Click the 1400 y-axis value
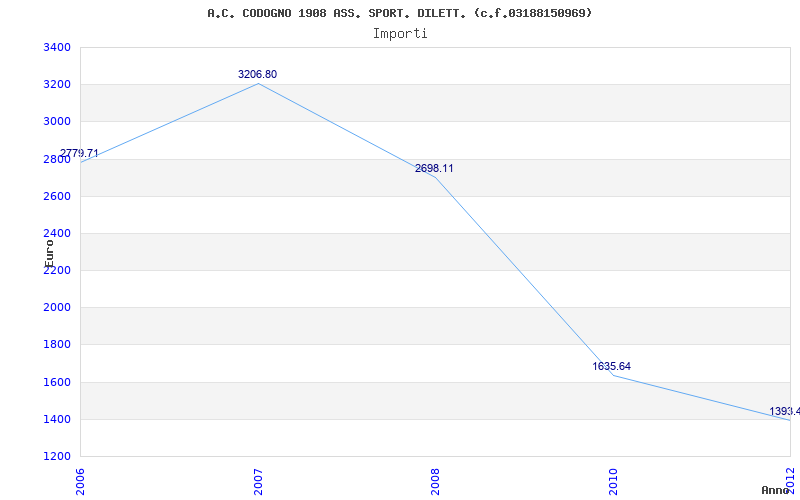 pyautogui.click(x=56, y=419)
